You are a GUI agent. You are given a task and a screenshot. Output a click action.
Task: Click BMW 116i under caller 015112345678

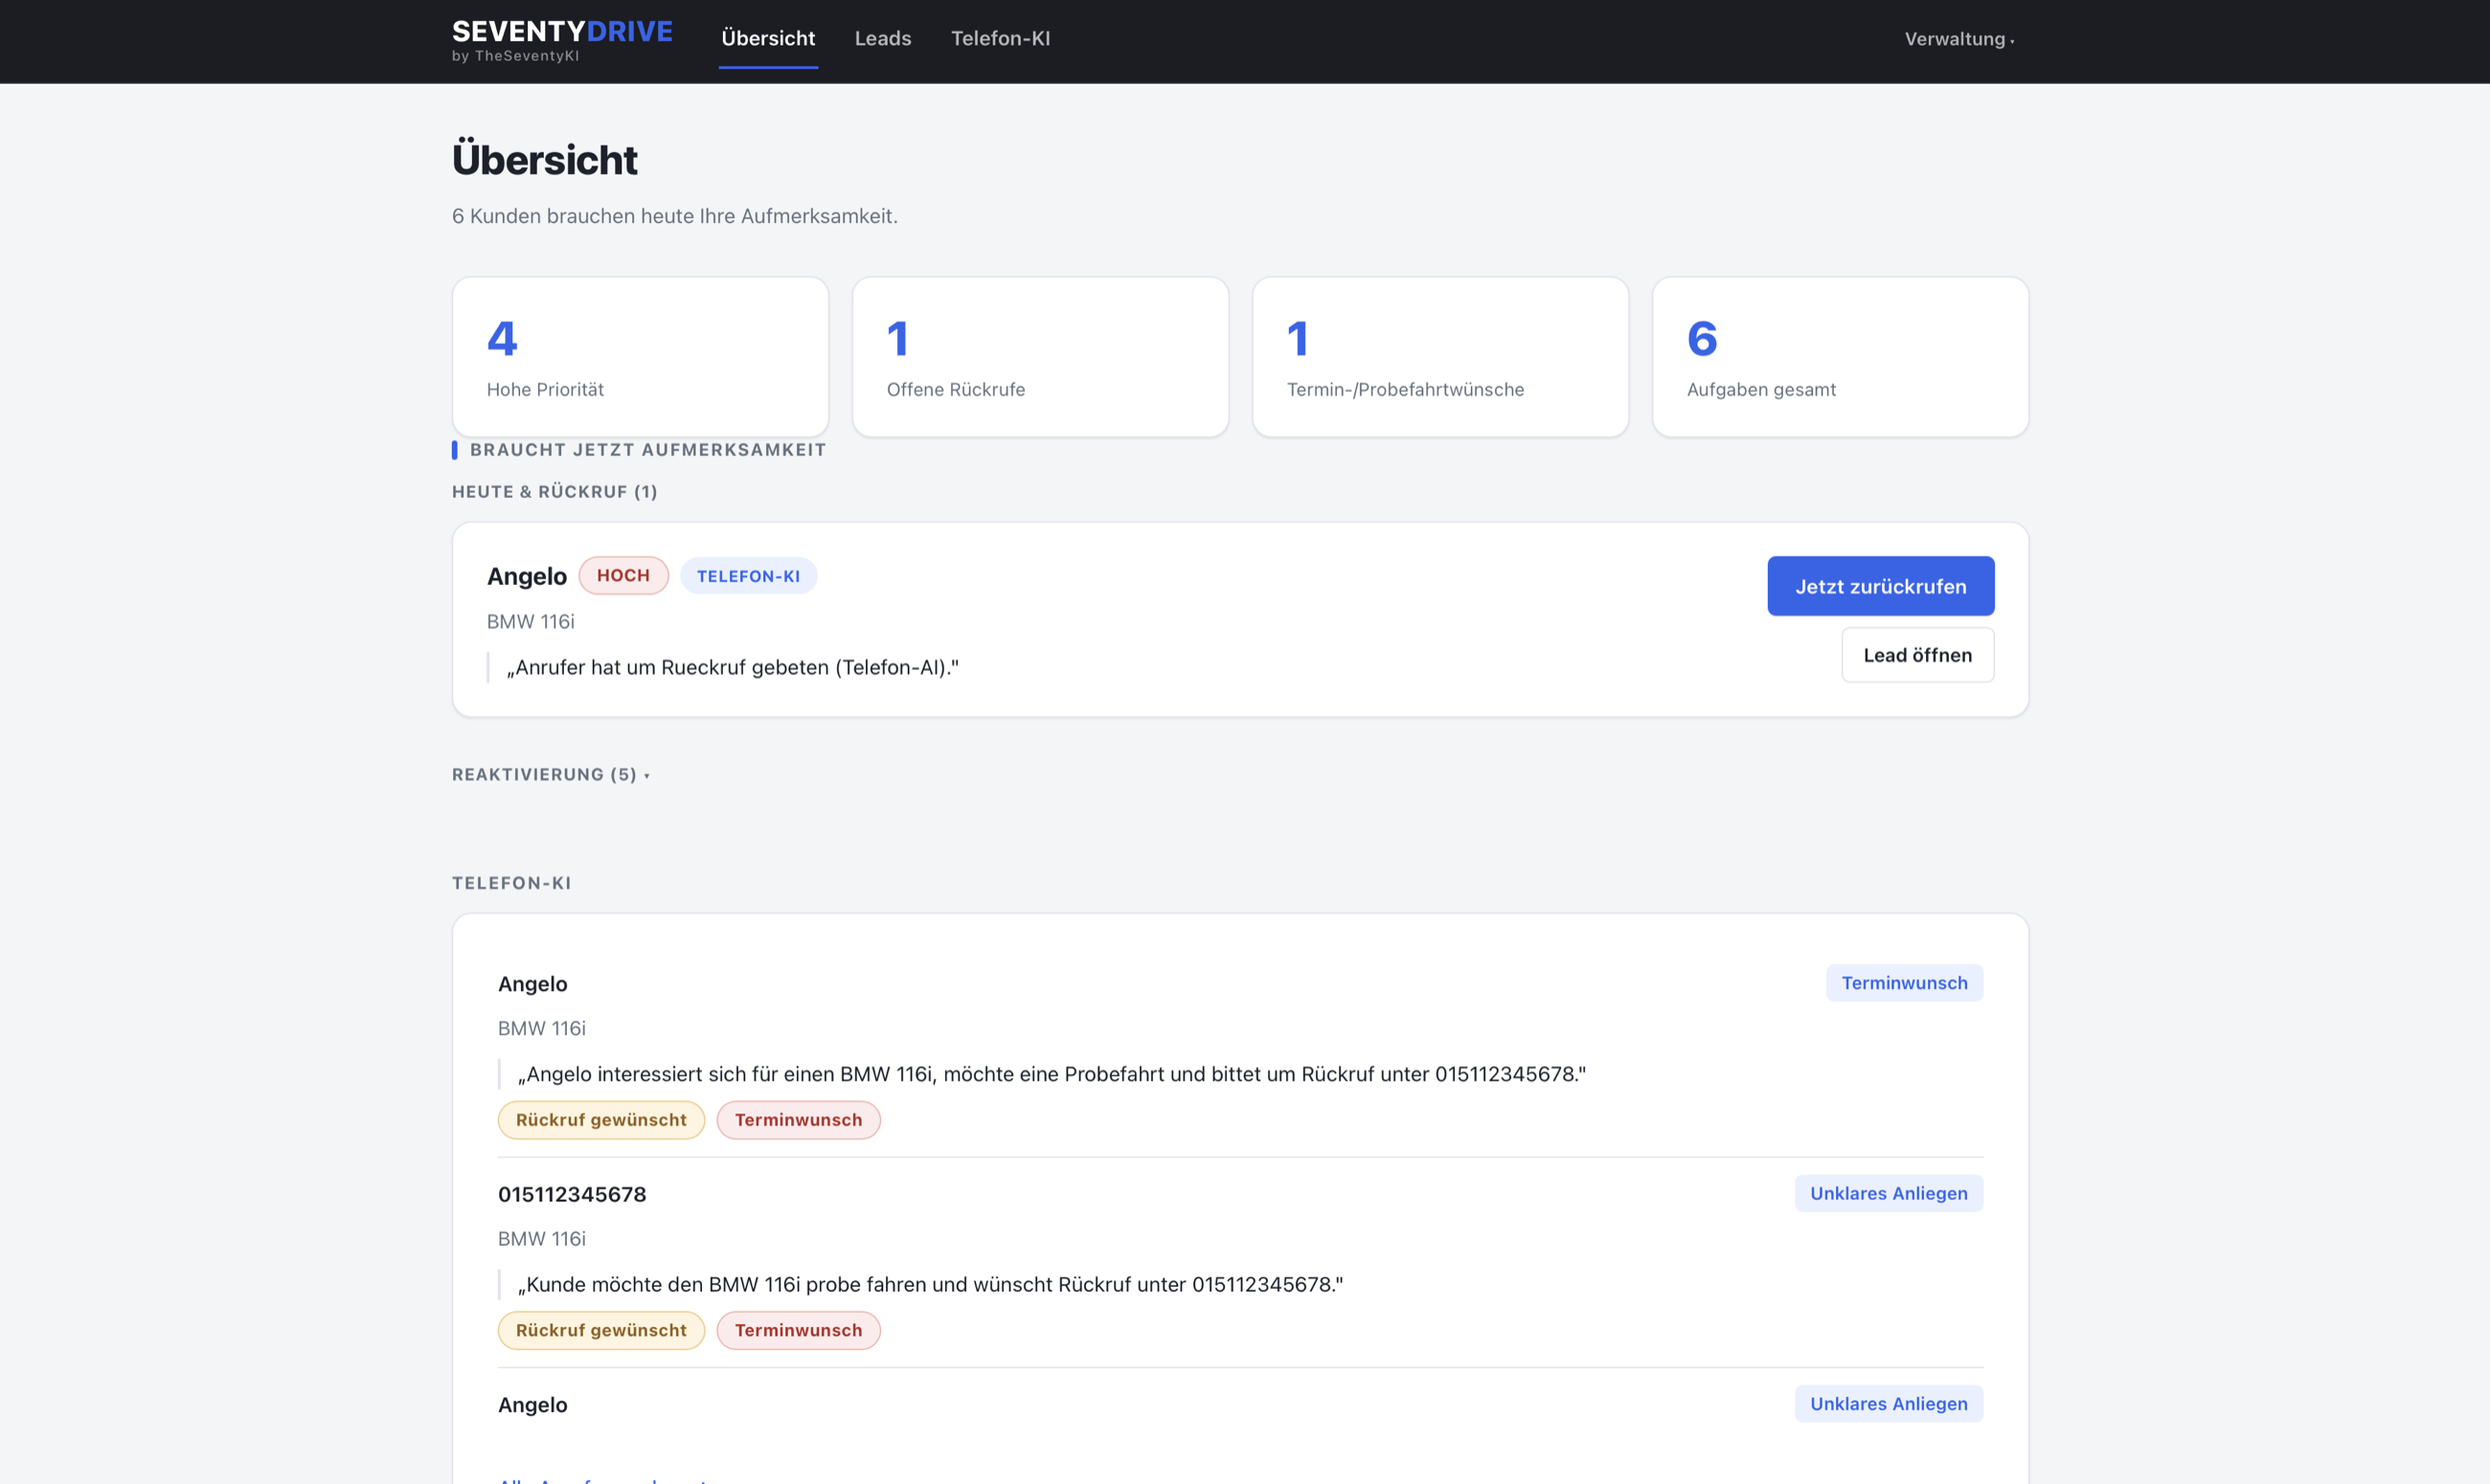coord(541,1238)
